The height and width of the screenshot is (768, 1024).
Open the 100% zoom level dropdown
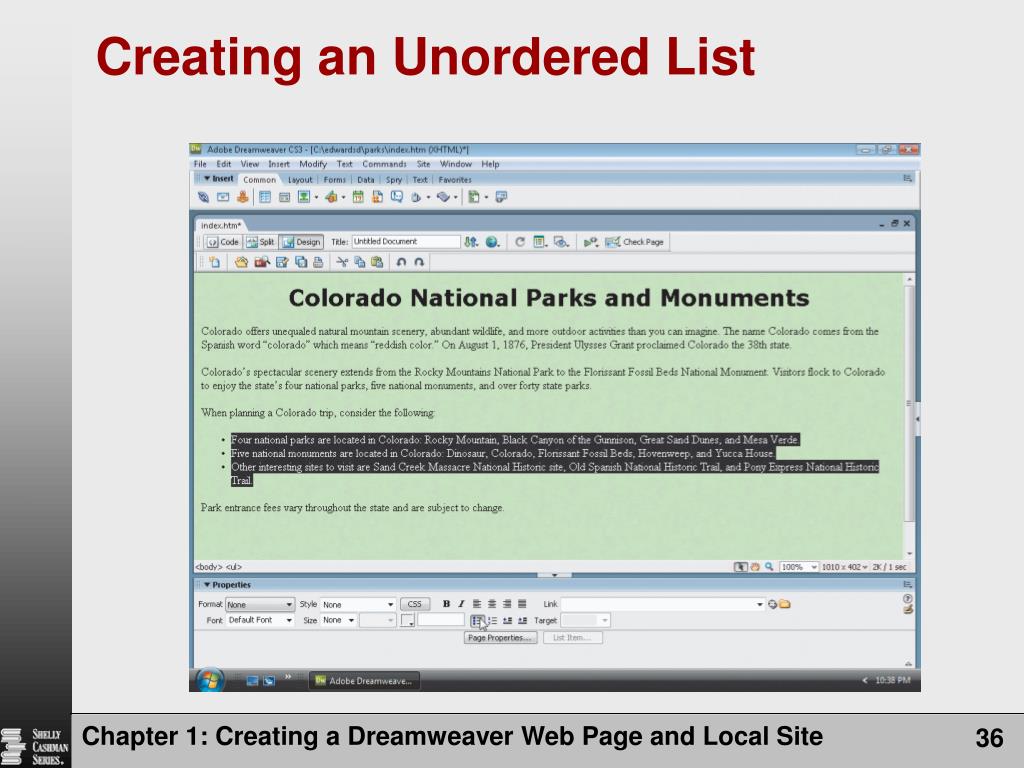799,567
